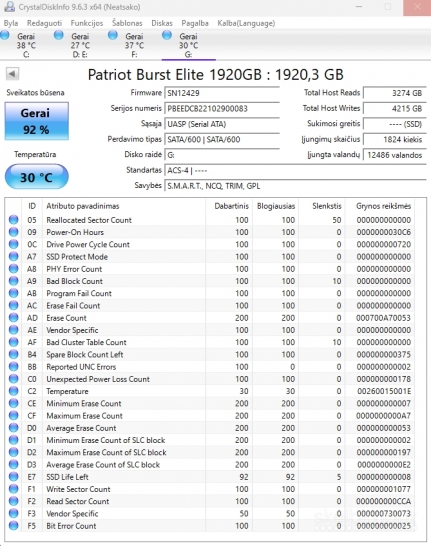Click status icon for Drive Power Cycle Count
431x546 pixels.
click(x=14, y=244)
